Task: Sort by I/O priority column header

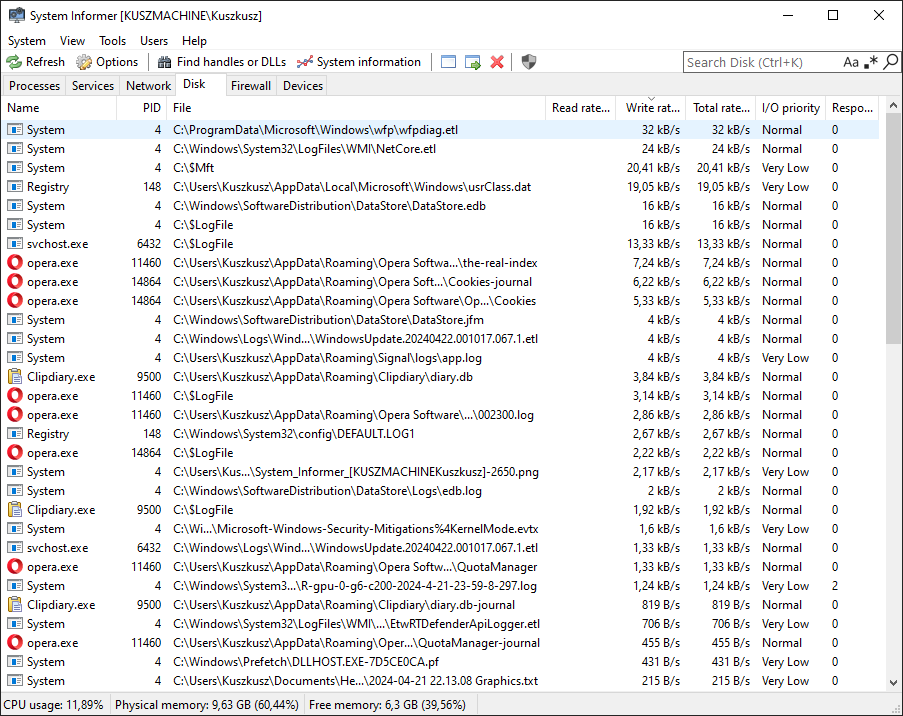Action: pyautogui.click(x=790, y=108)
